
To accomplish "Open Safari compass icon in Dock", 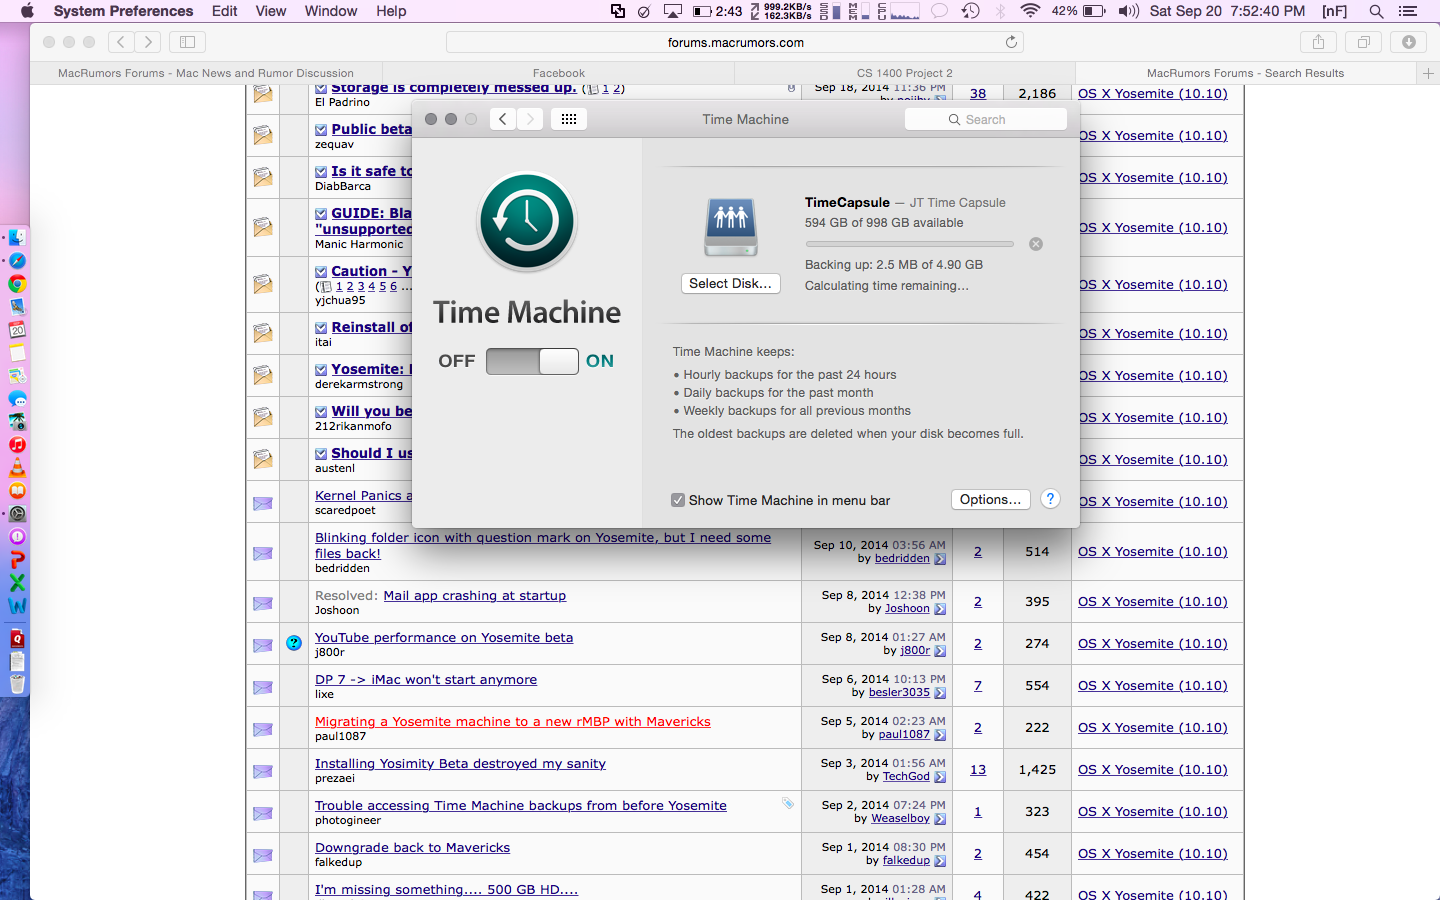I will (17, 261).
